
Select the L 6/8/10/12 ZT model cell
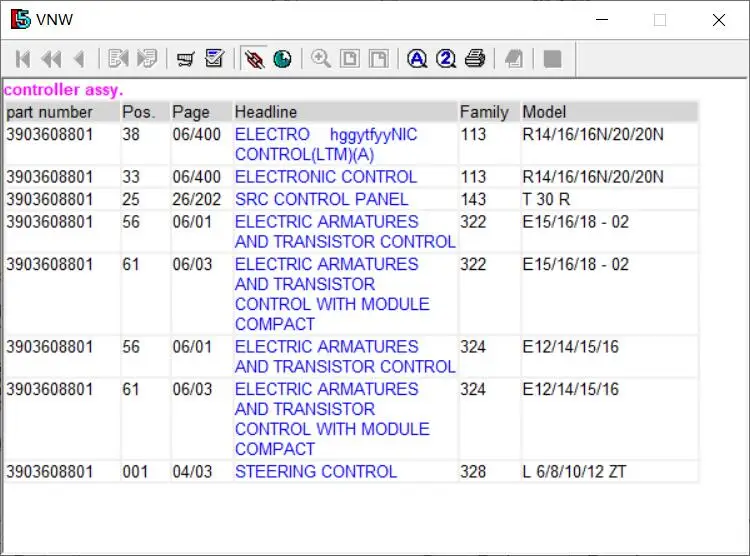click(x=574, y=472)
